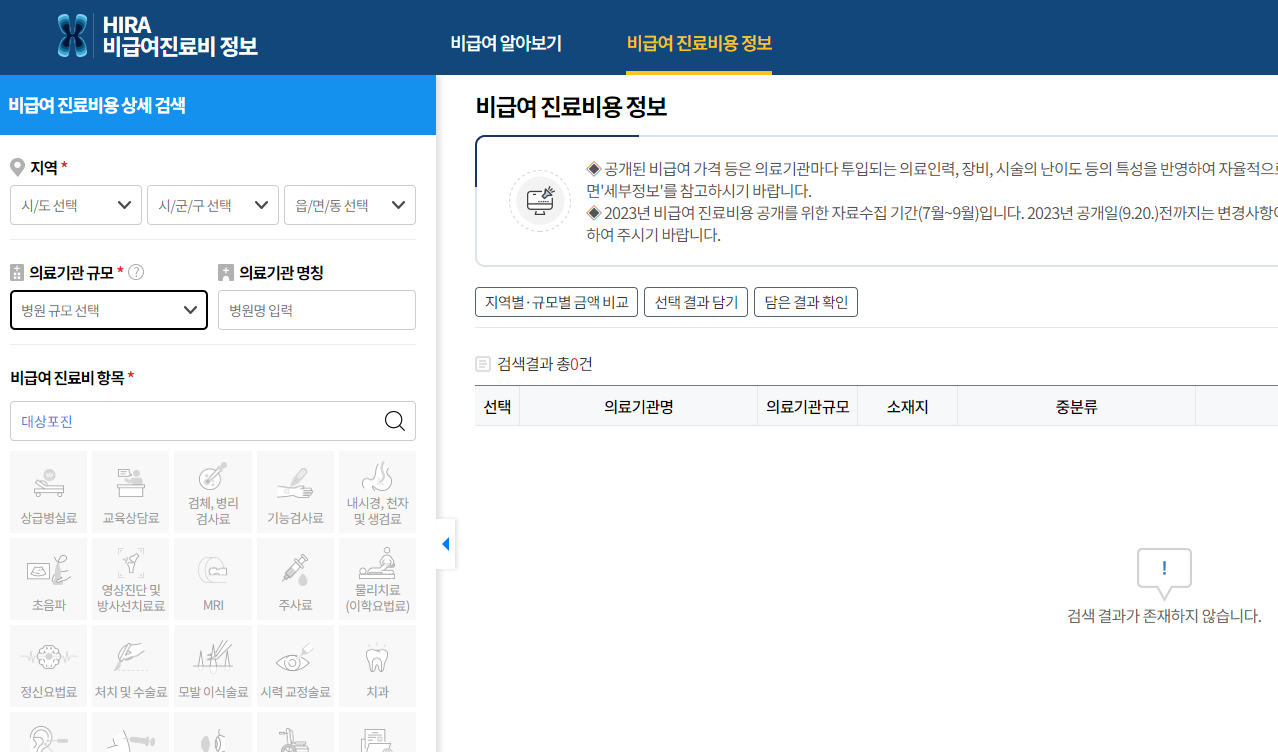Image resolution: width=1278 pixels, height=752 pixels.
Task: Click the magnifier icon to search 대상포진
Action: pyautogui.click(x=395, y=420)
